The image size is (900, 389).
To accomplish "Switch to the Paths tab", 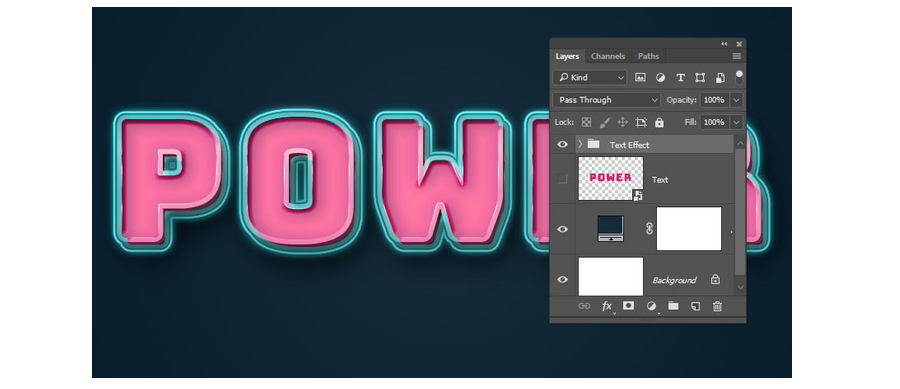I will 649,56.
